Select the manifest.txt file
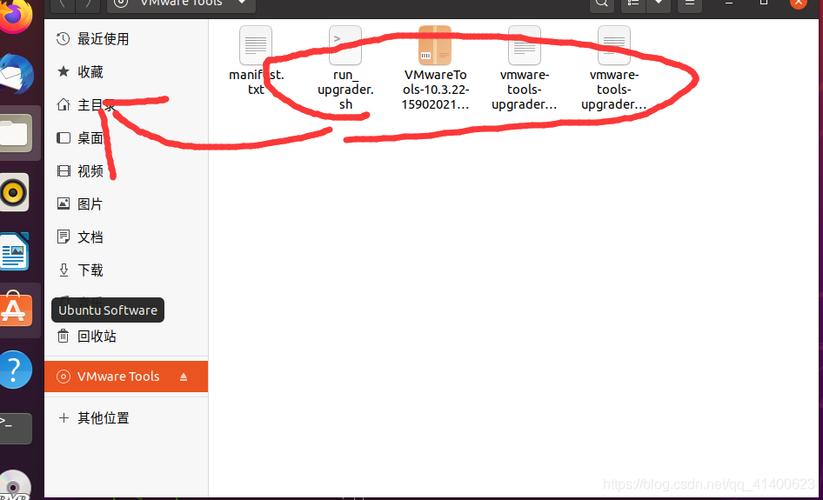This screenshot has height=500, width=823. (256, 61)
